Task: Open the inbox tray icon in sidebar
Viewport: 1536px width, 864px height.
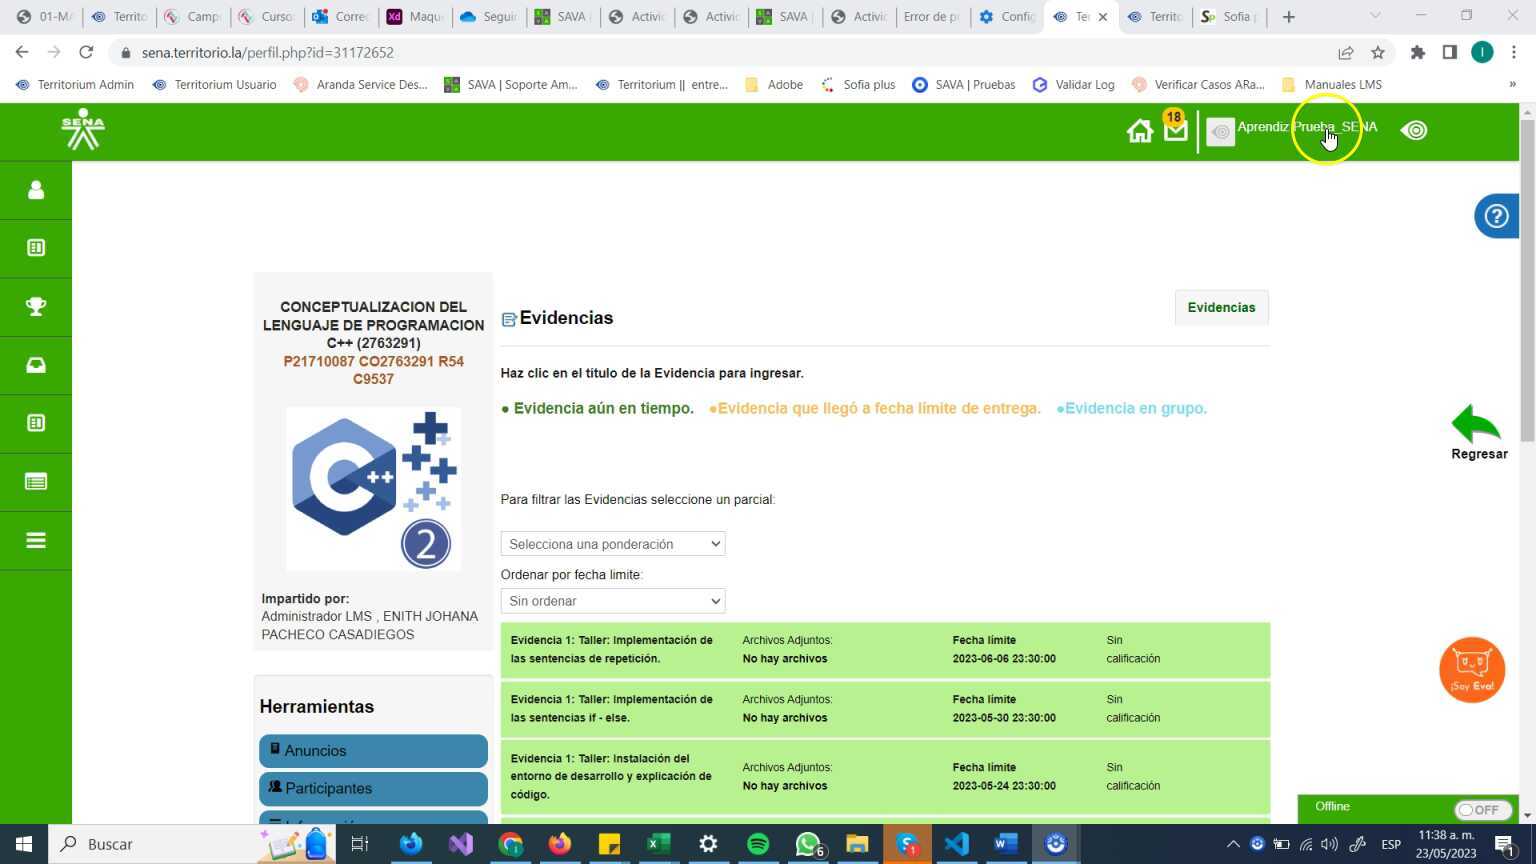Action: [x=36, y=365]
